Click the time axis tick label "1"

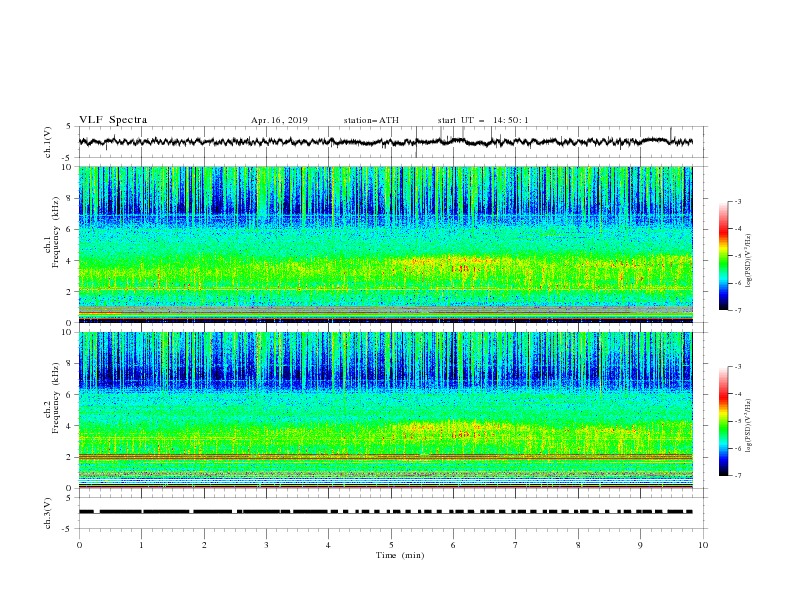141,545
